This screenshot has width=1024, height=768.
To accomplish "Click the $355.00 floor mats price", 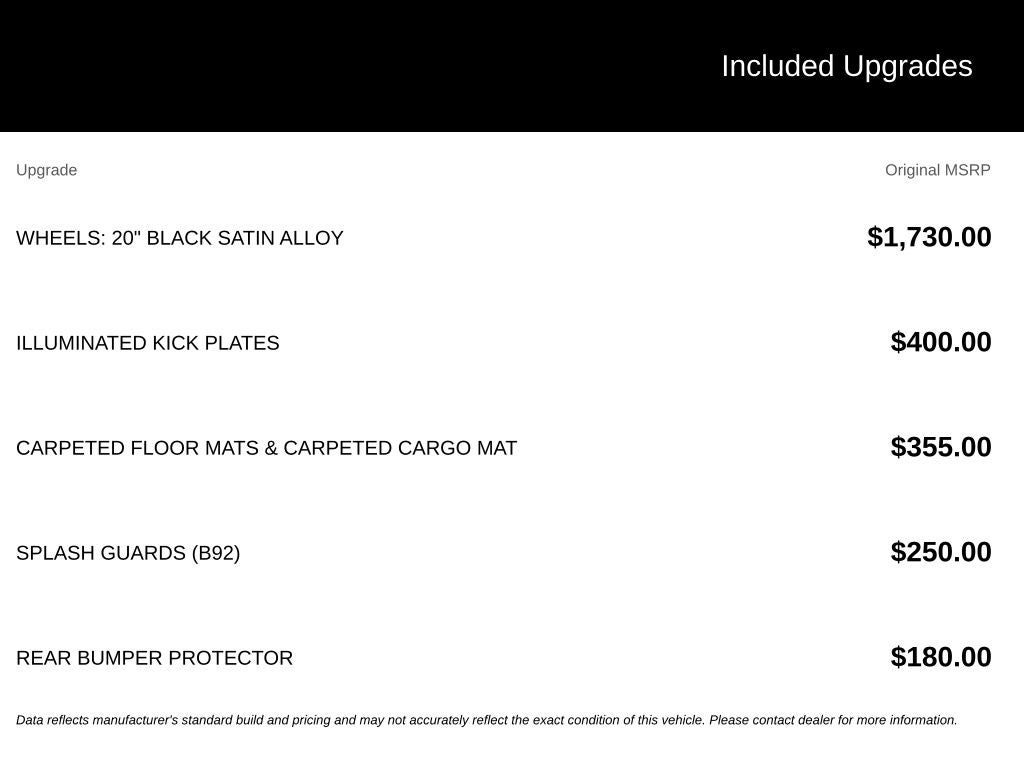I will click(x=940, y=447).
